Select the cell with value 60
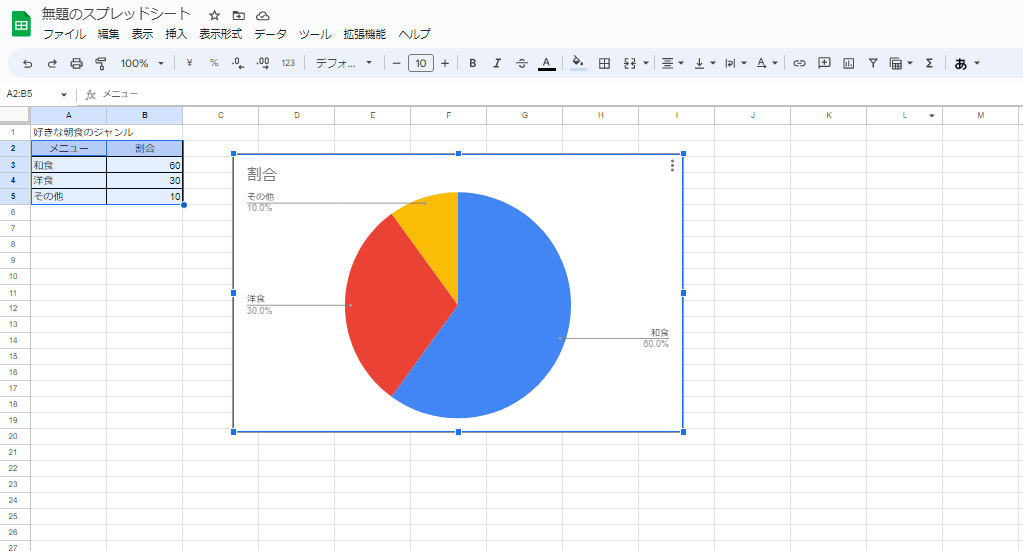Viewport: 1023px width, 551px height. [x=145, y=165]
